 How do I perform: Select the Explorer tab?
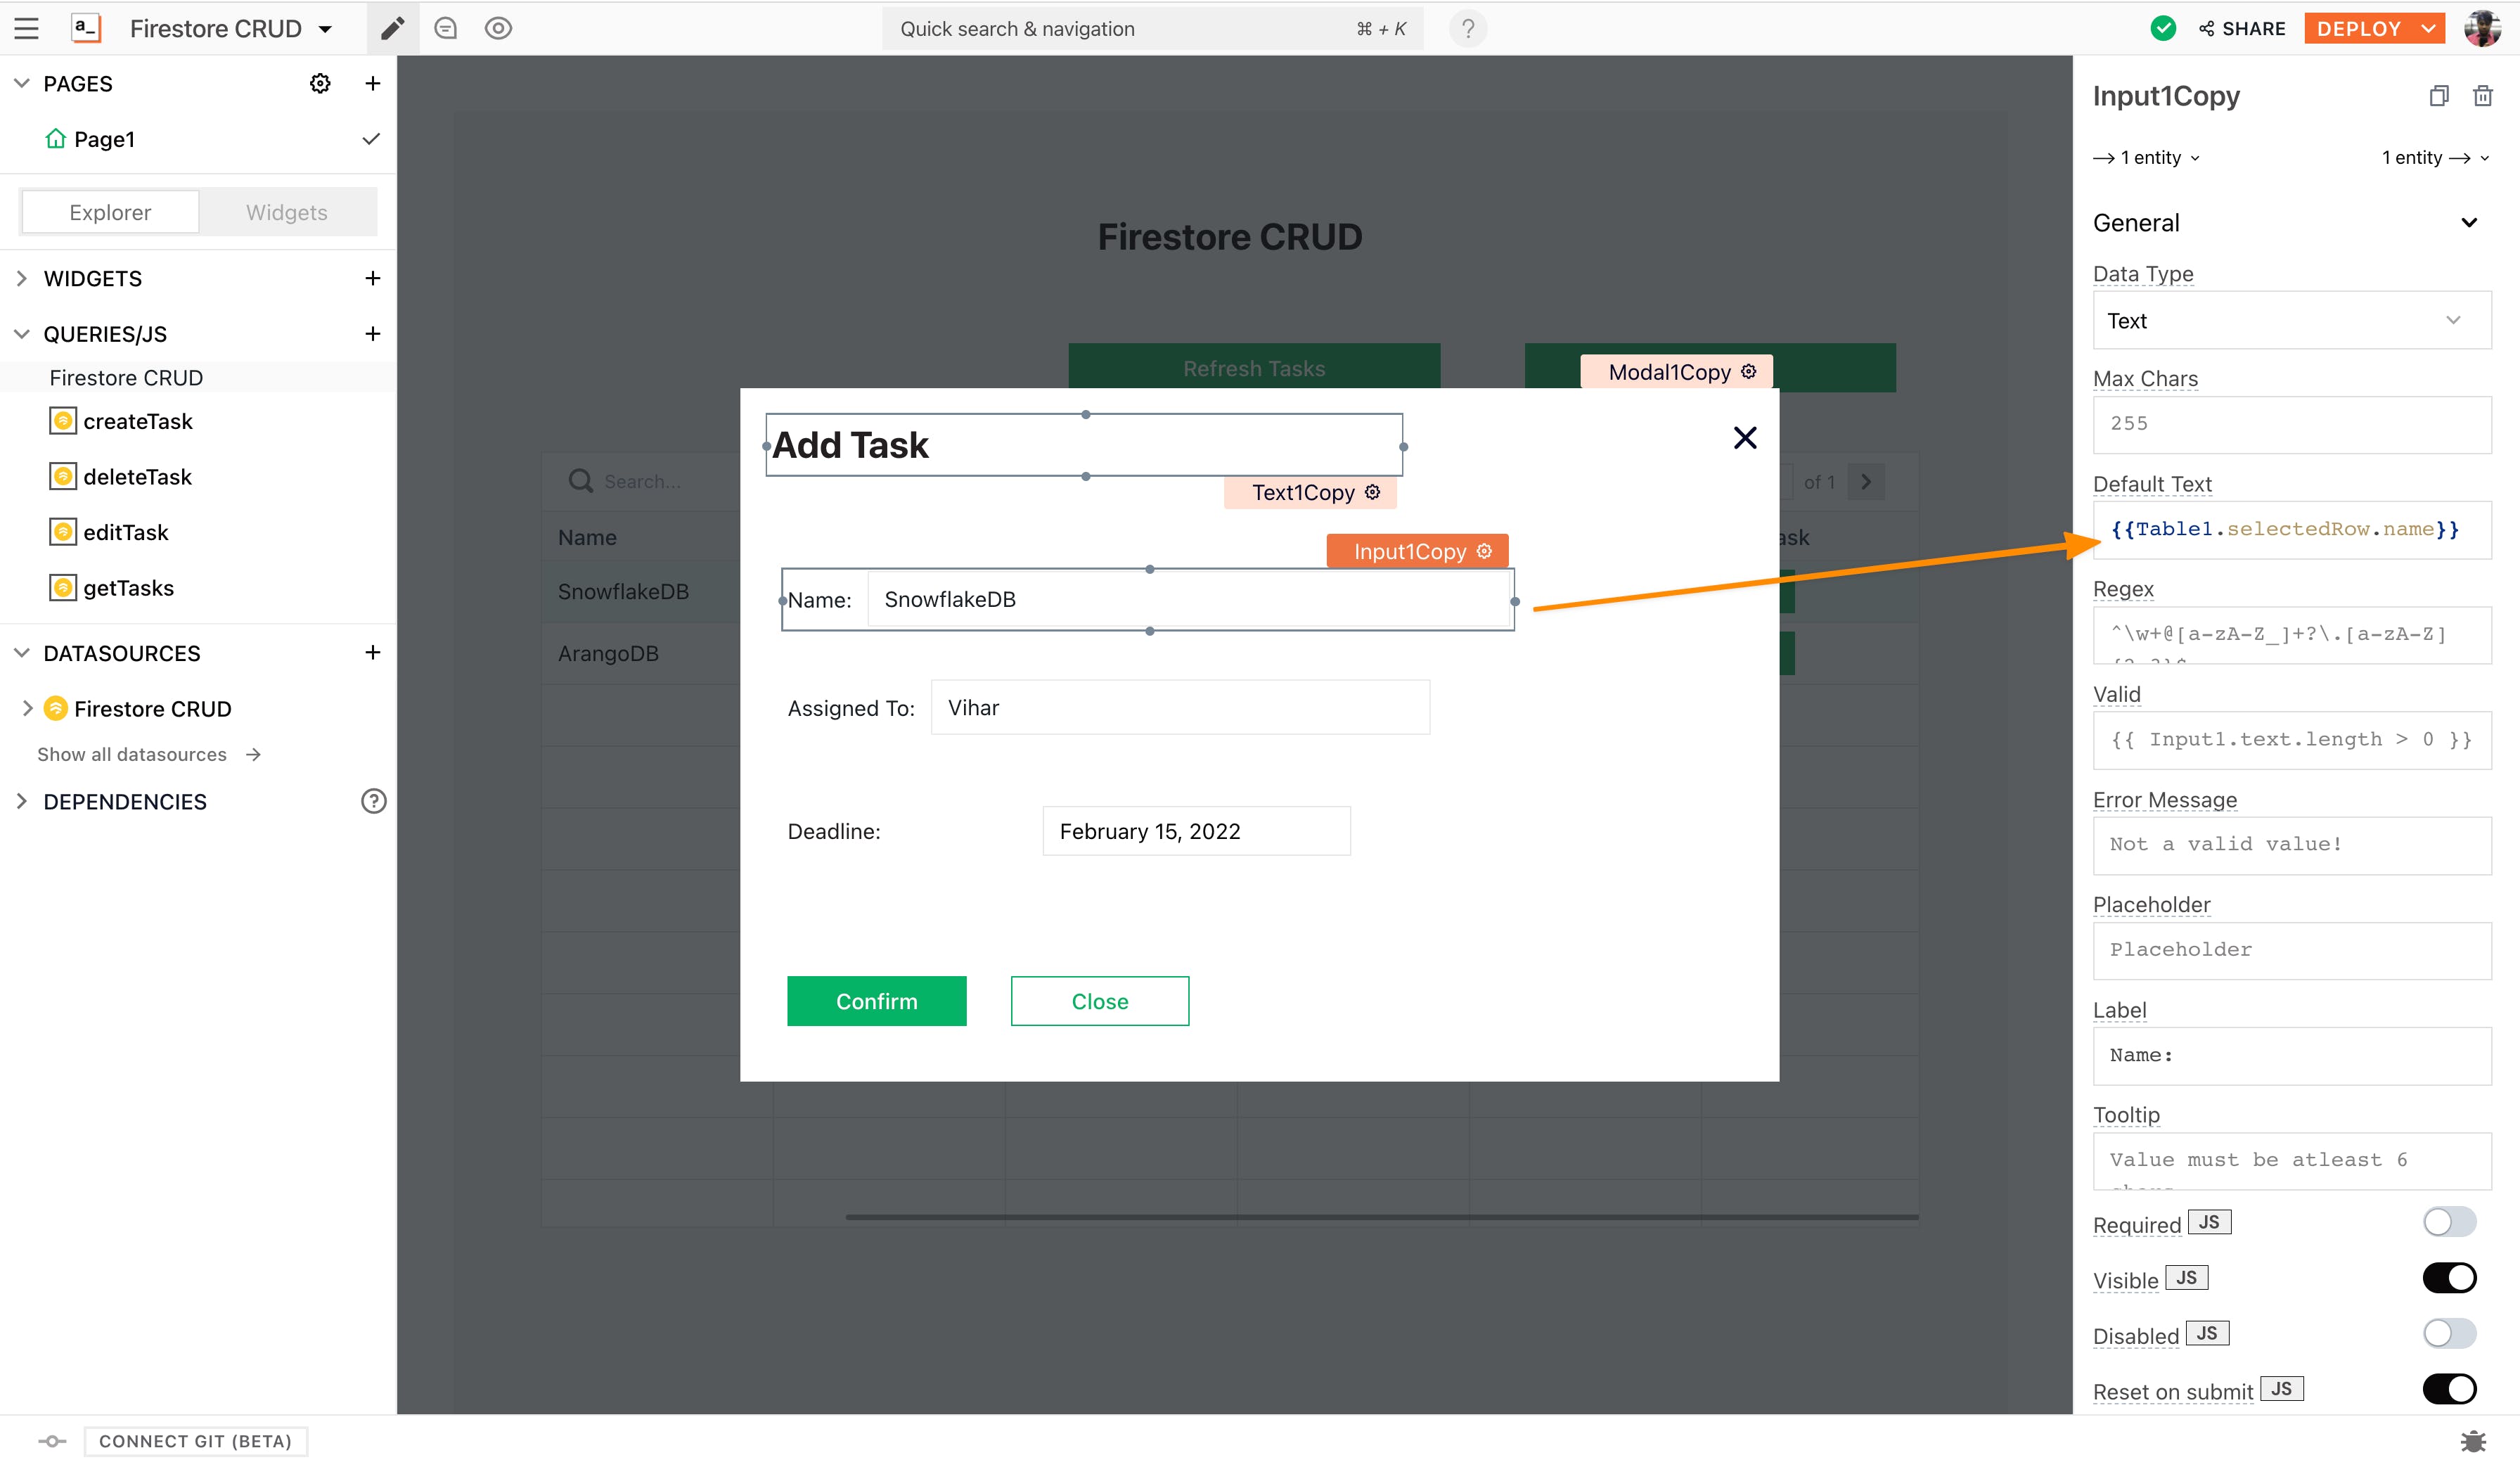[x=110, y=212]
